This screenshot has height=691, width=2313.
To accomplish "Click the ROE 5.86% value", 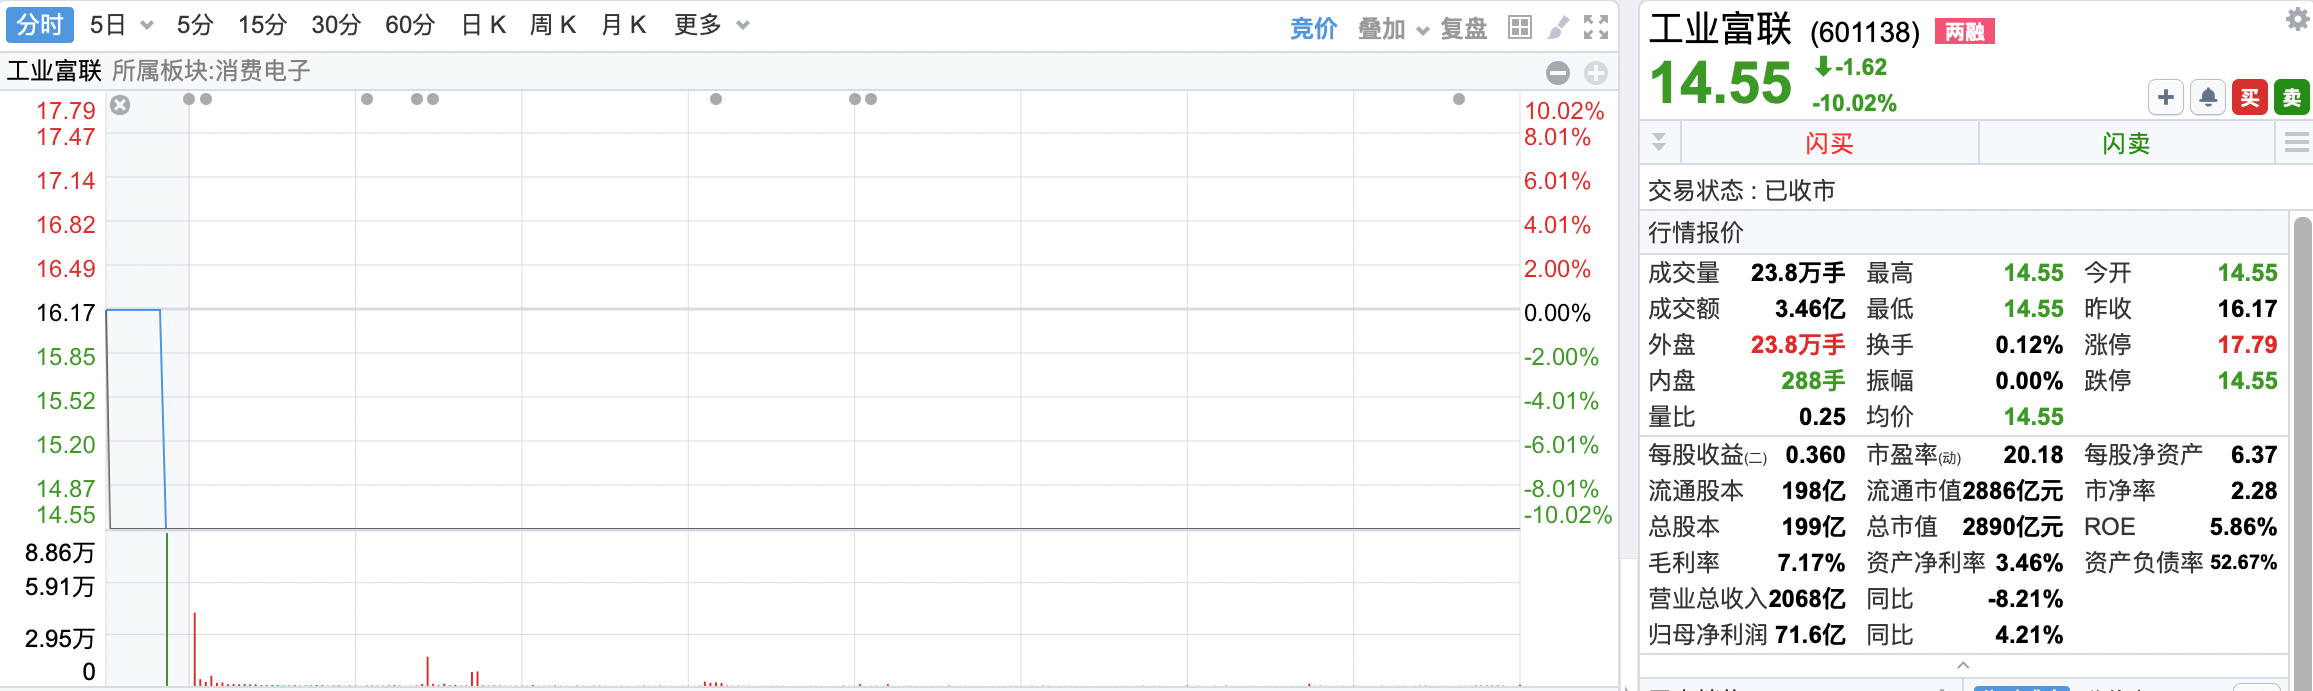I will [x=2243, y=527].
